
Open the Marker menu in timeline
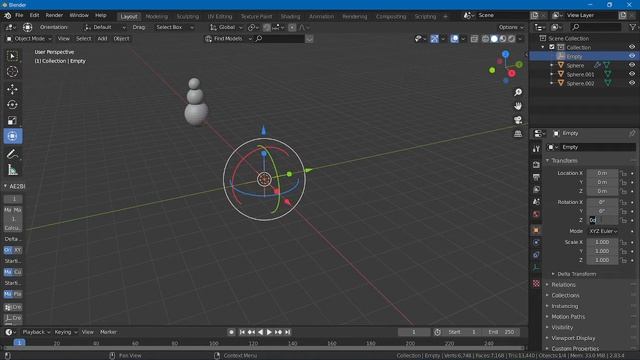point(108,332)
